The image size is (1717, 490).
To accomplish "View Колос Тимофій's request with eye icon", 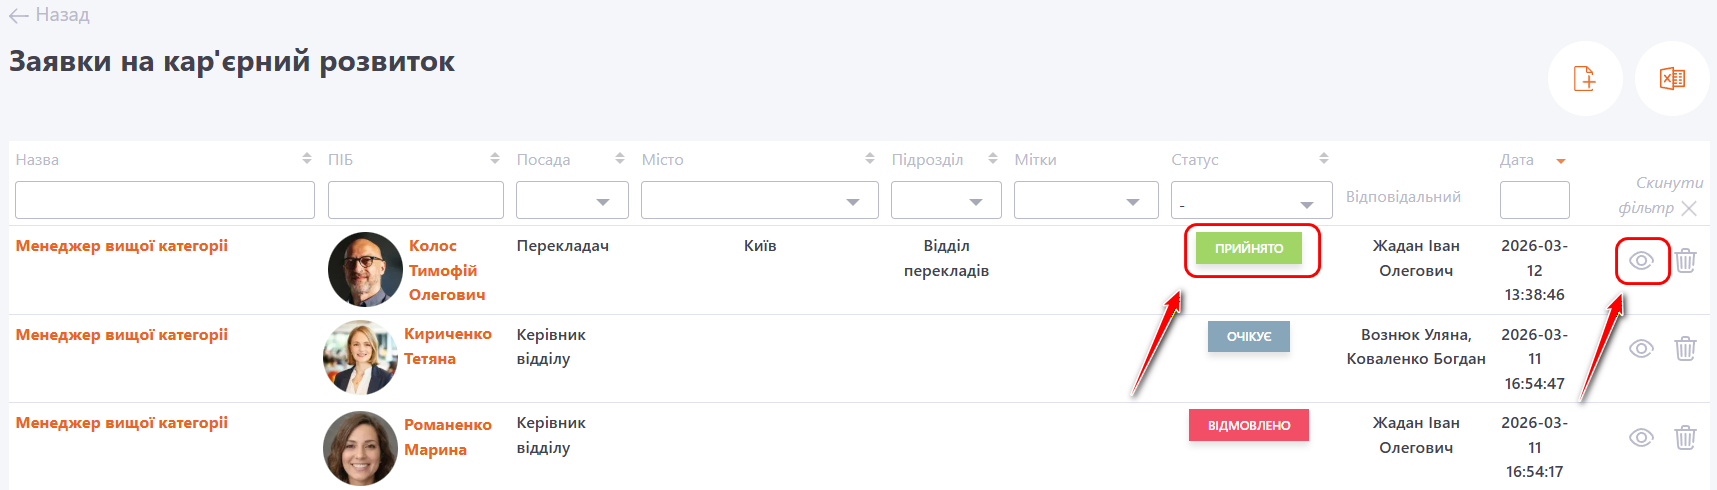I will [1642, 261].
